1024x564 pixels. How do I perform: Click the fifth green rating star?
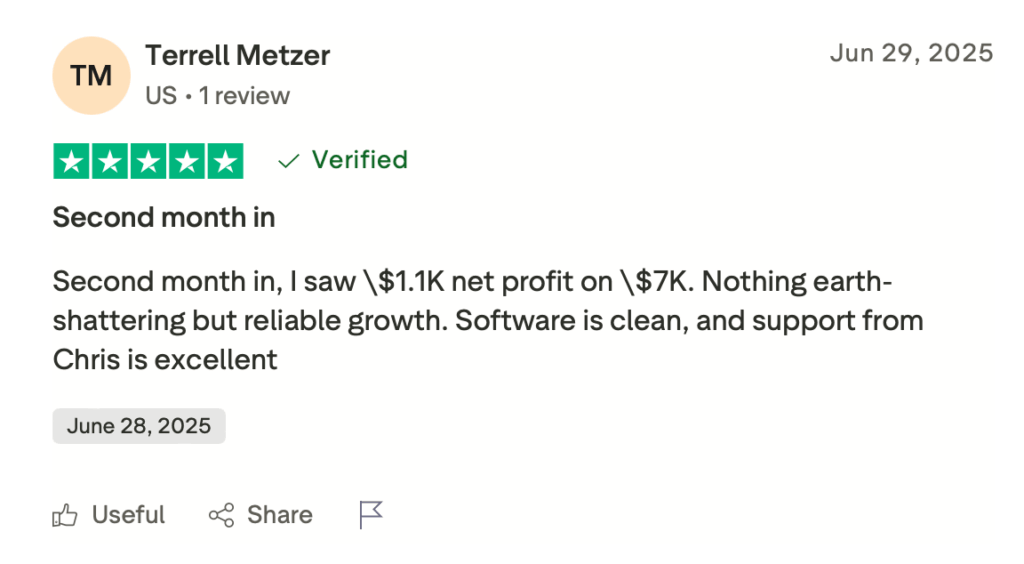224,160
